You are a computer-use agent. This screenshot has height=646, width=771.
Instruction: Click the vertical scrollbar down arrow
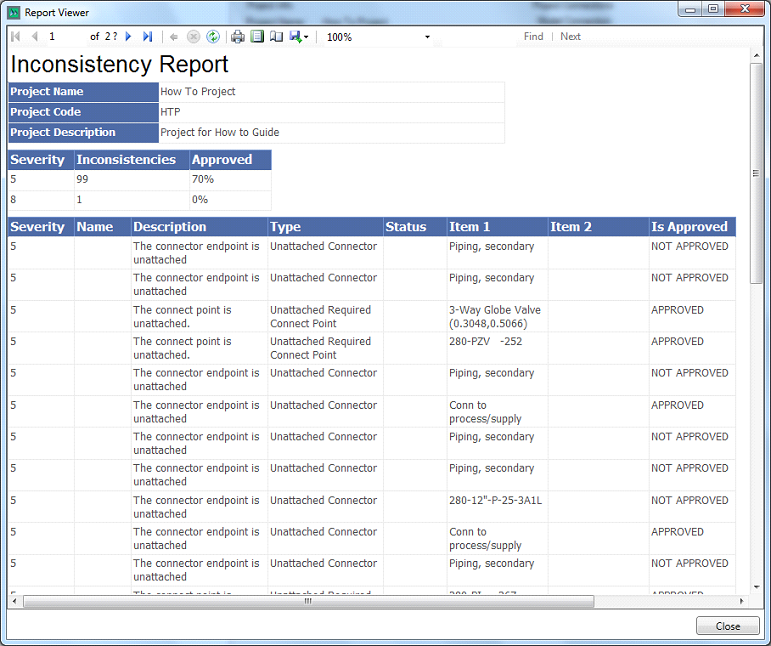tap(757, 587)
